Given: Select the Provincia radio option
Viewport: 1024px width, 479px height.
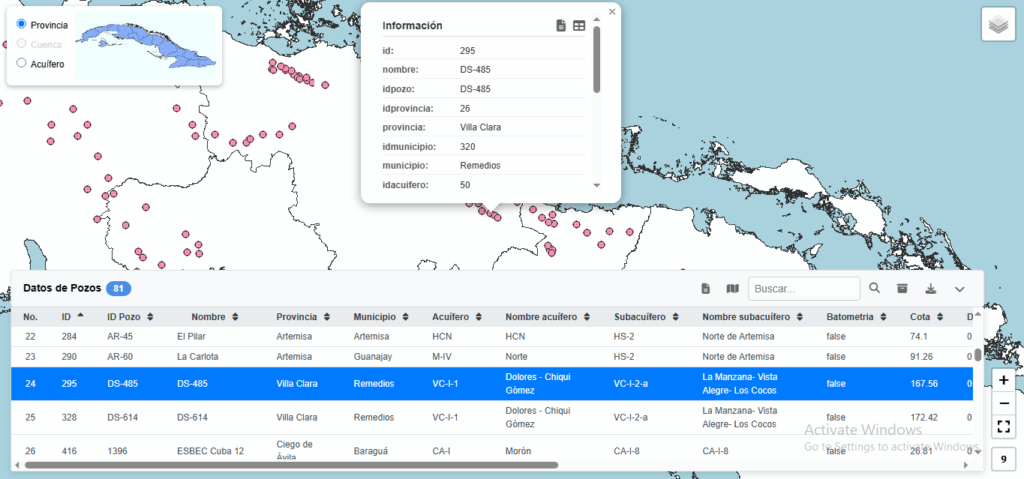Looking at the screenshot, I should [x=22, y=24].
